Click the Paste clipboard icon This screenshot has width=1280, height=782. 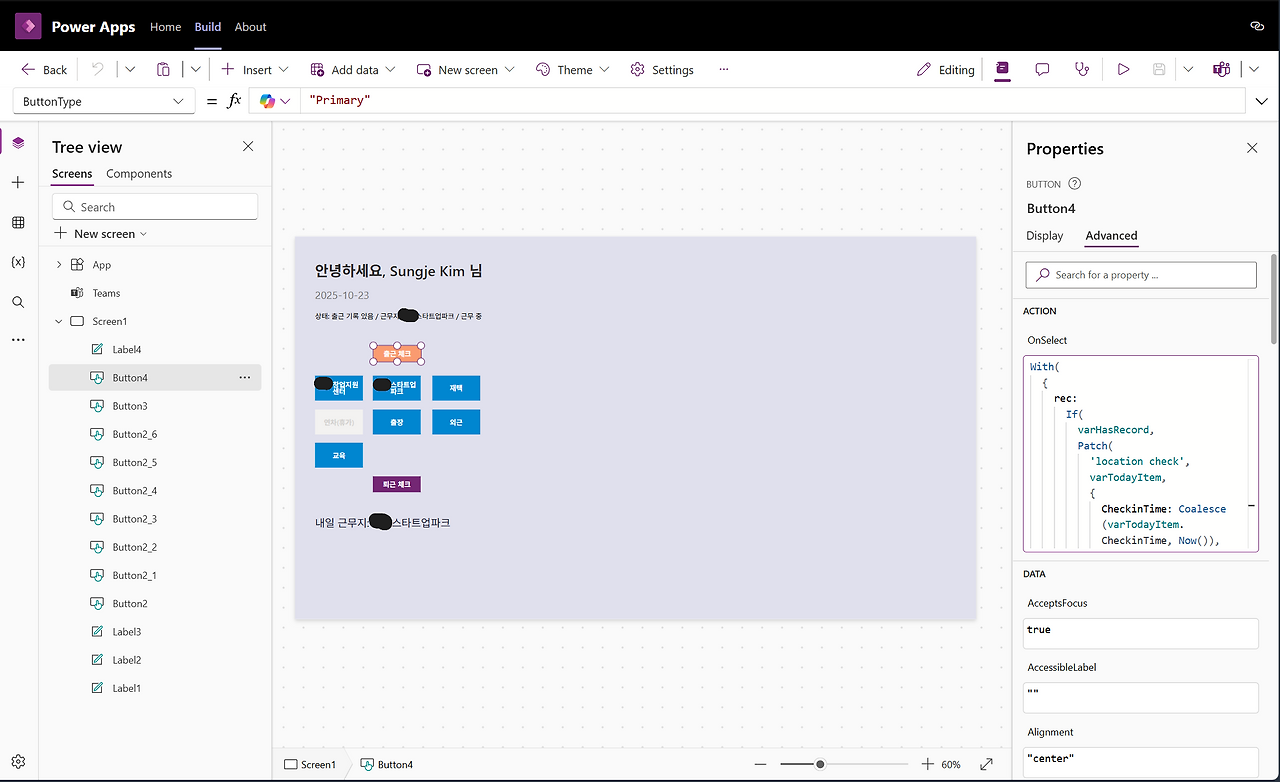point(163,69)
